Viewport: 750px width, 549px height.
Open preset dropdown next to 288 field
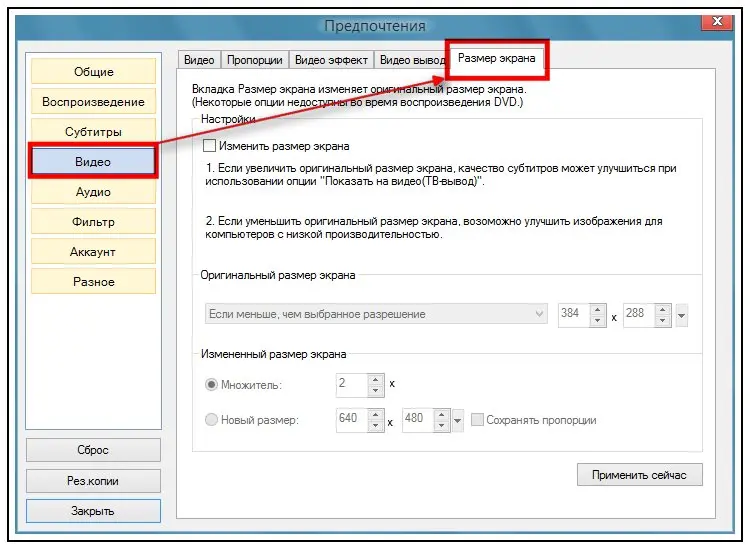click(x=682, y=315)
